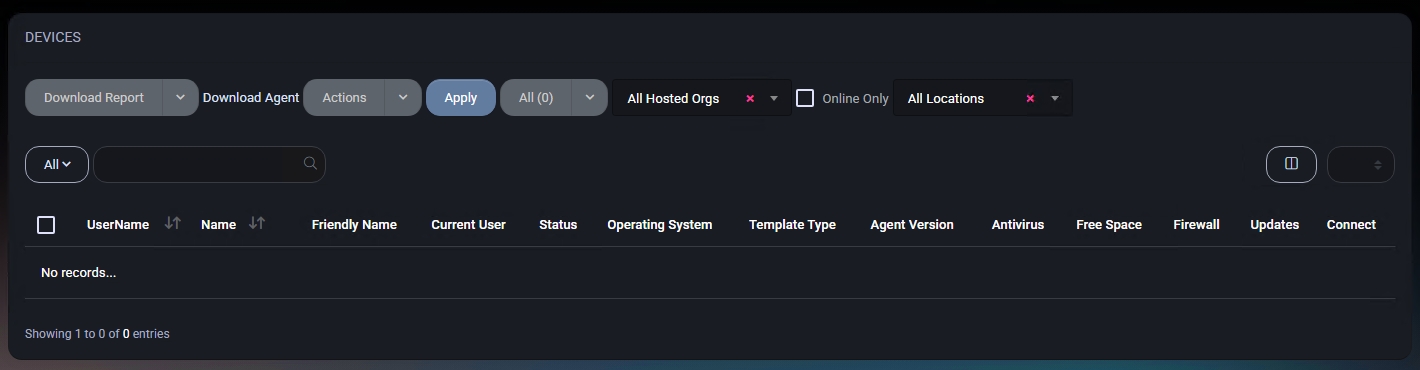Click the blue Apply button
The height and width of the screenshot is (370, 1420).
(461, 98)
